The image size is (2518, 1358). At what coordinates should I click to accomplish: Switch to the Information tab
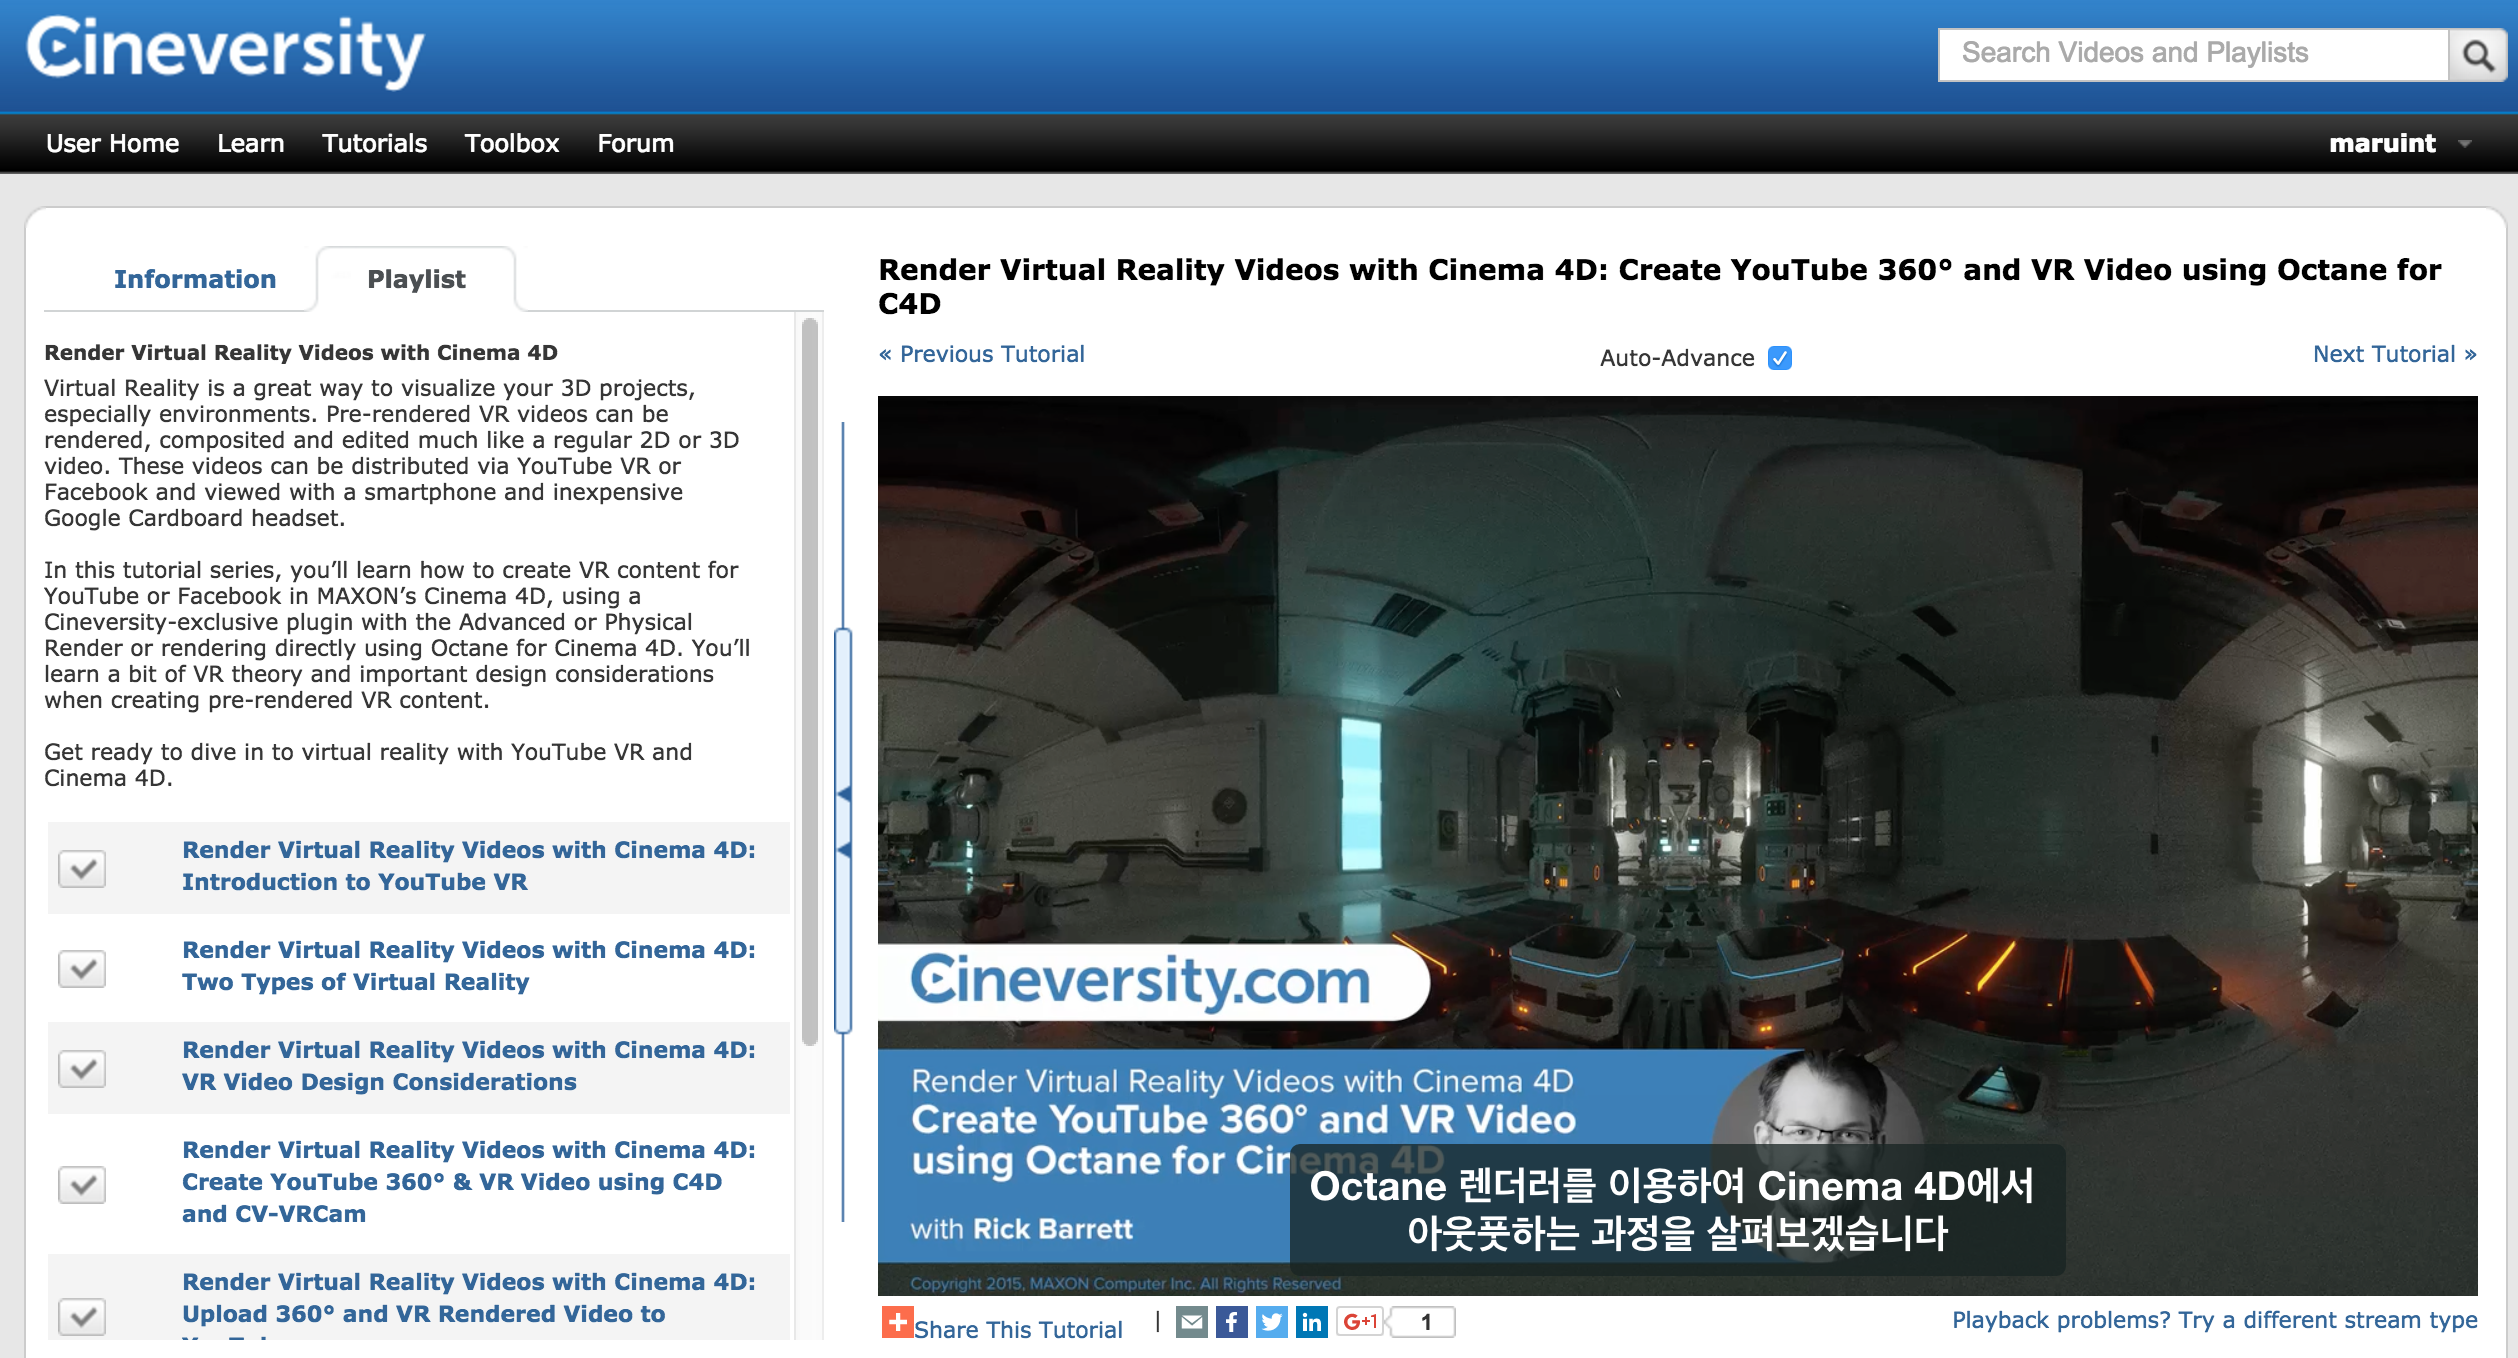click(194, 279)
